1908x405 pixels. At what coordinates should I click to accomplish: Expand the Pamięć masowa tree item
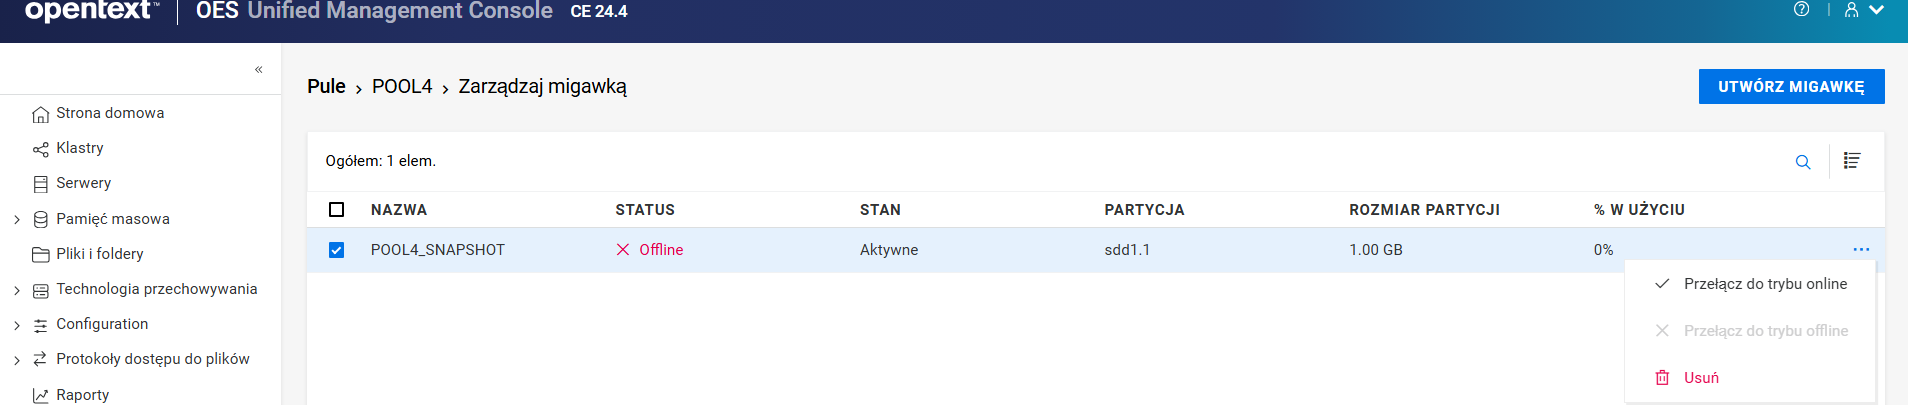pyautogui.click(x=17, y=220)
